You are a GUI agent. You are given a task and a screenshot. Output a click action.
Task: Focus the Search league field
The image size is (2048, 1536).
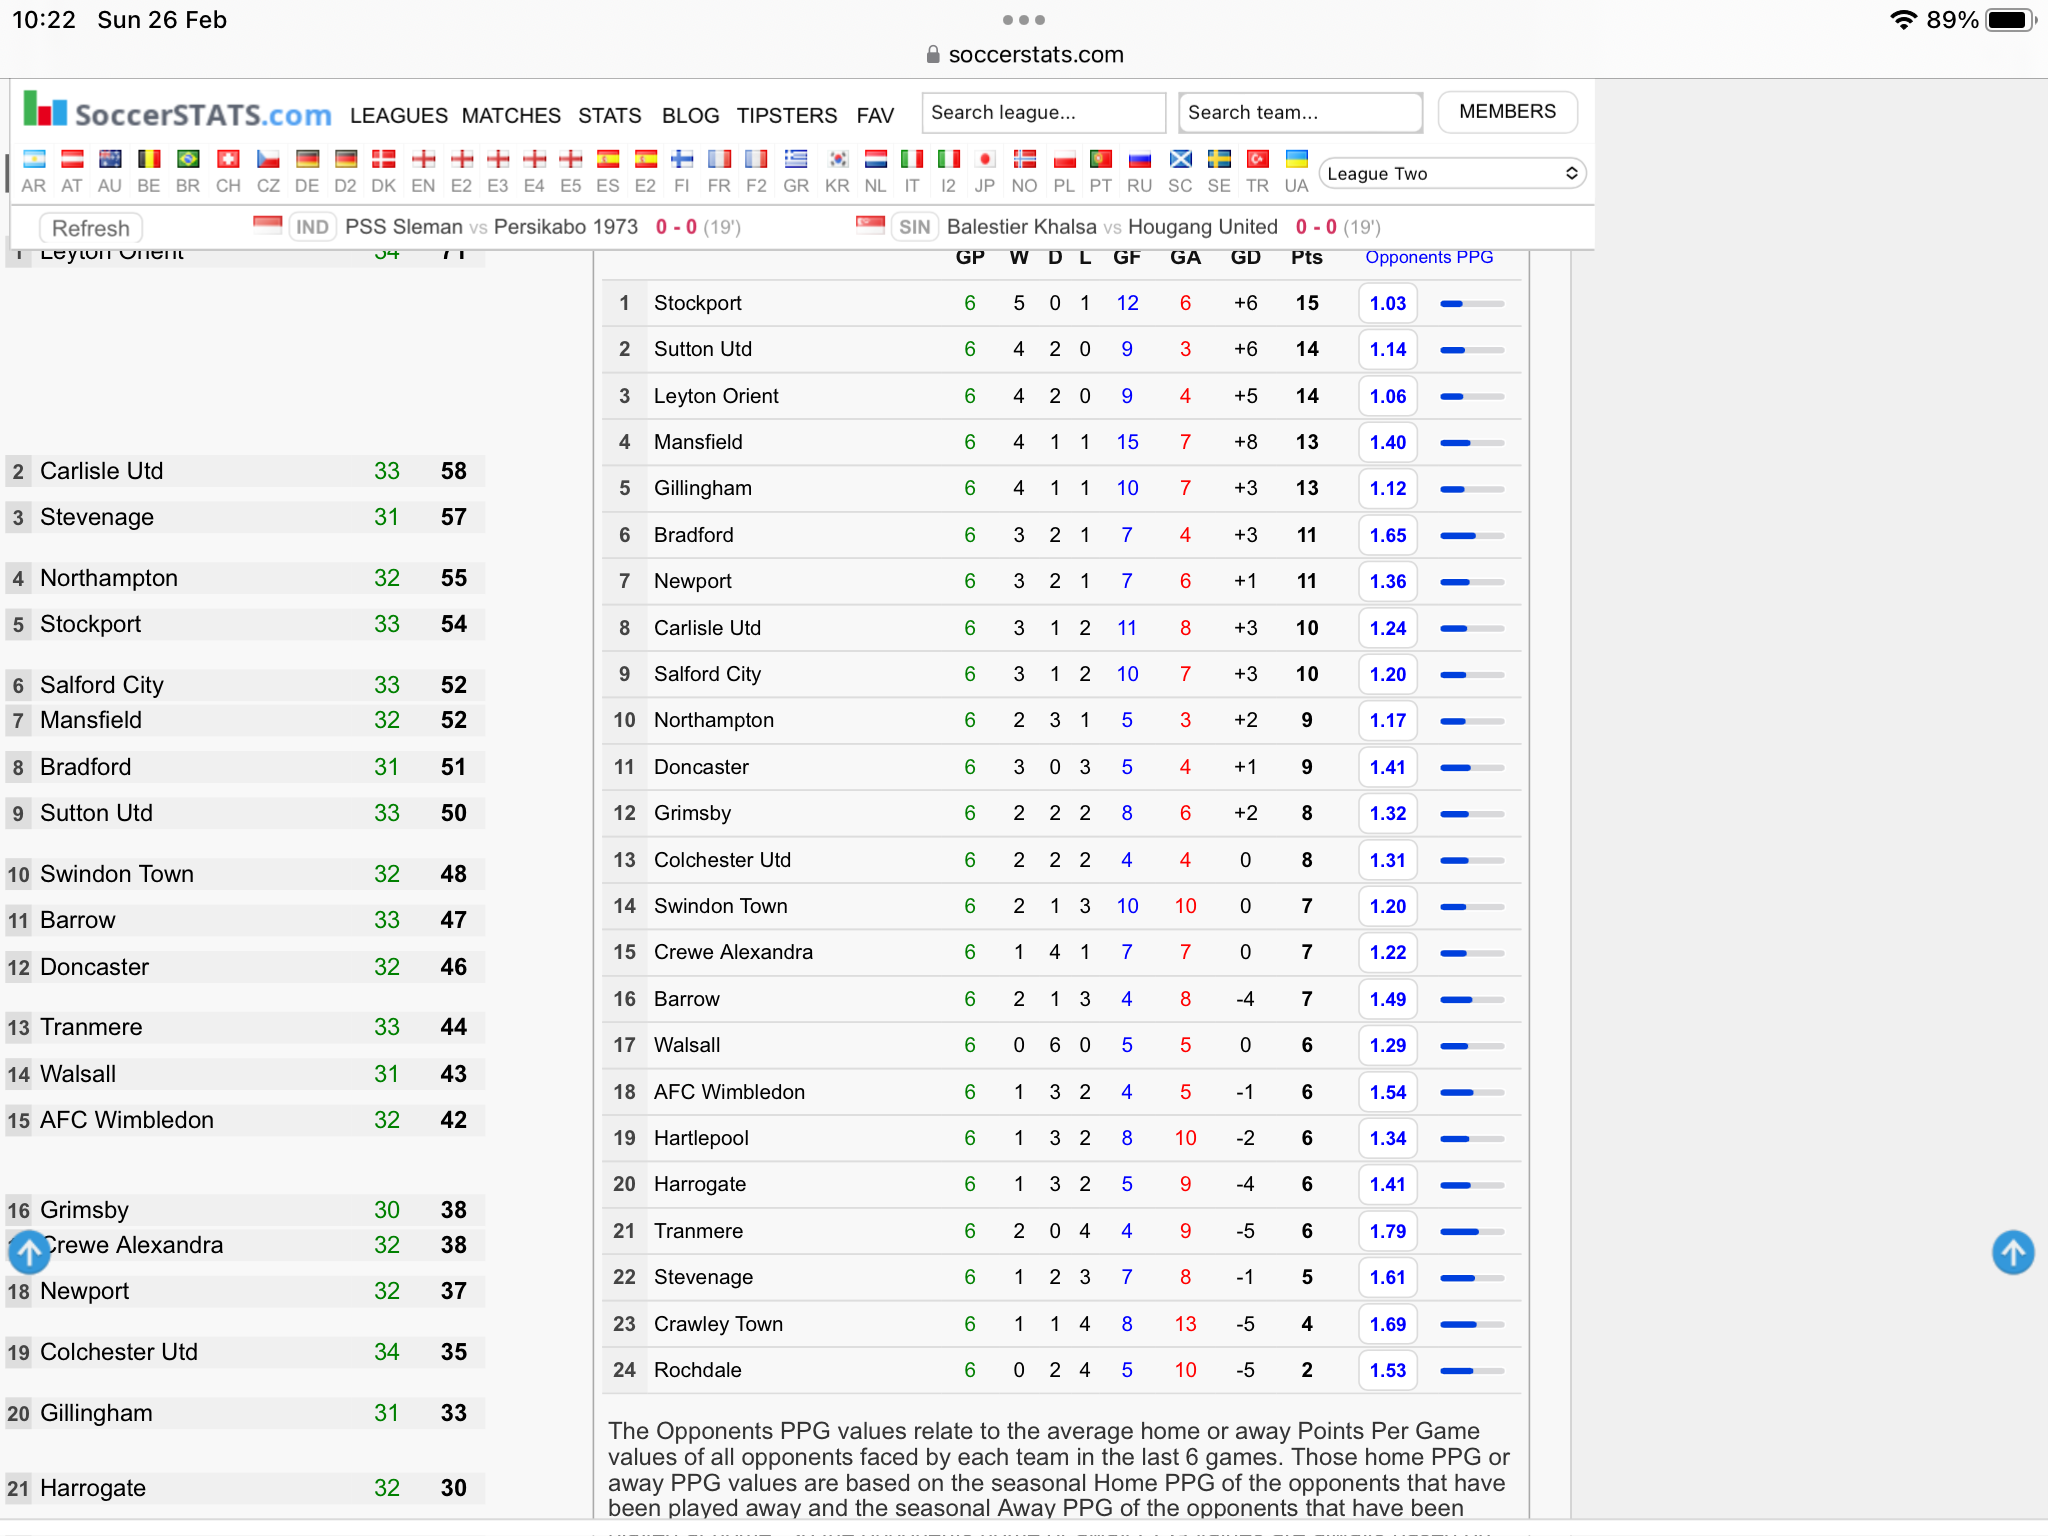tap(1044, 112)
